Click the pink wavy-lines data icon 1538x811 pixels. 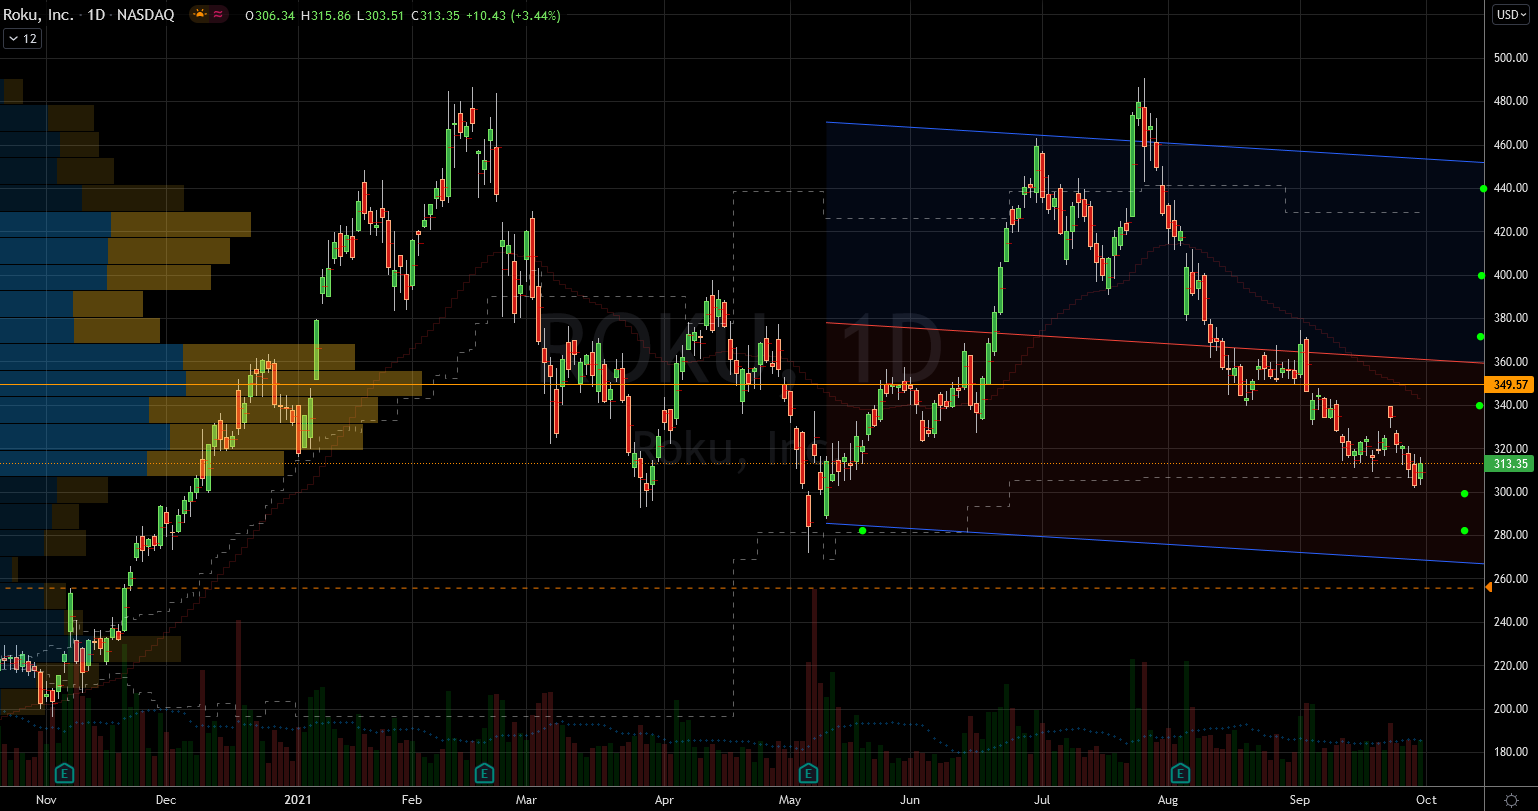click(x=220, y=15)
